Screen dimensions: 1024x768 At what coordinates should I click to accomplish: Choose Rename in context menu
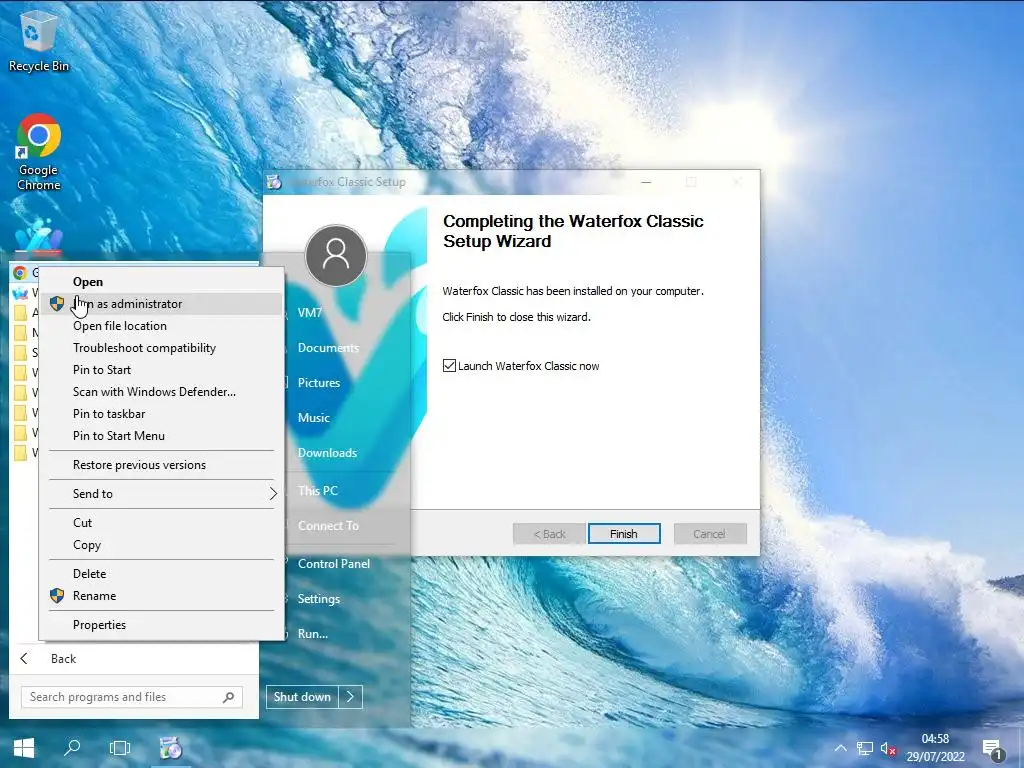(x=161, y=596)
